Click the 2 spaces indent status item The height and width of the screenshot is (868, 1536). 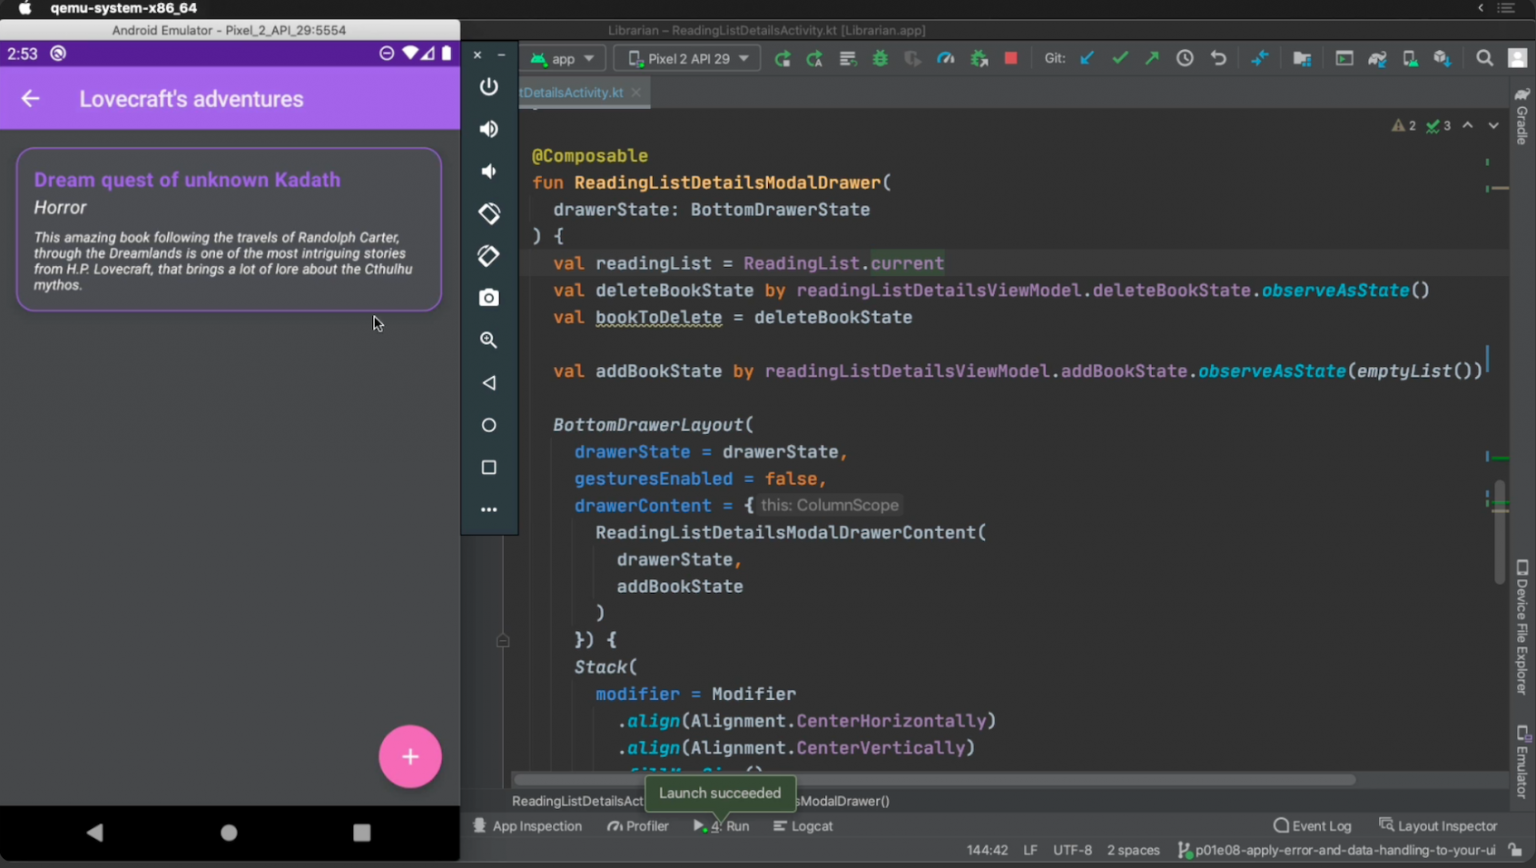click(x=1133, y=850)
